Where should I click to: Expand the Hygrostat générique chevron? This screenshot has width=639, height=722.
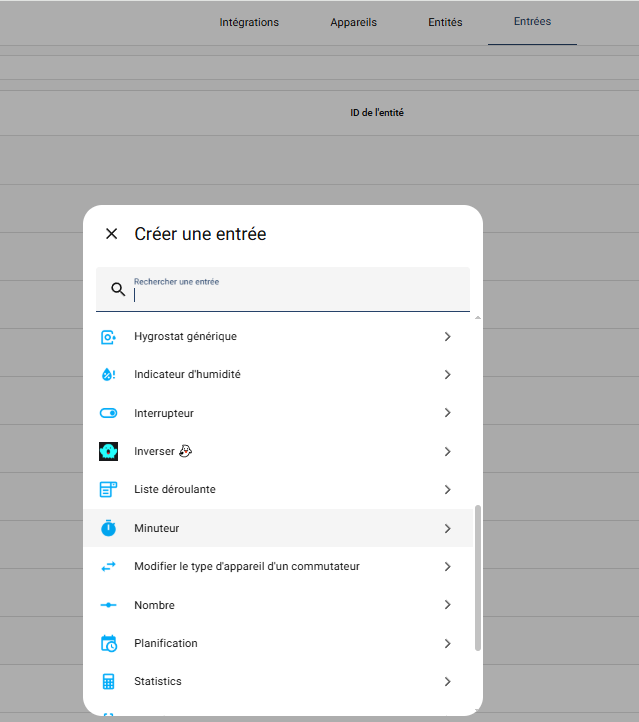[x=447, y=337]
